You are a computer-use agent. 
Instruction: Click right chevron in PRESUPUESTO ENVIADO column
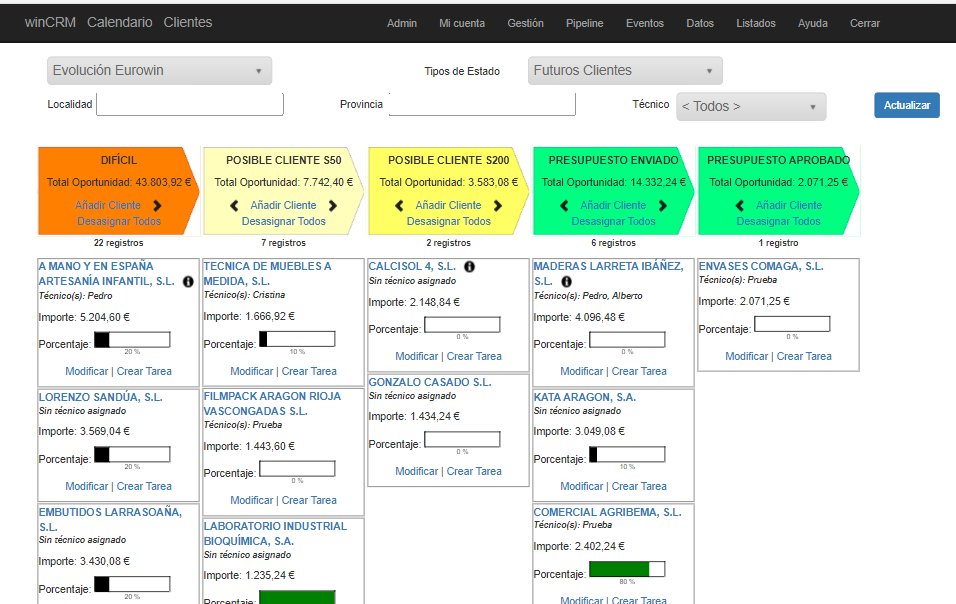(x=663, y=205)
